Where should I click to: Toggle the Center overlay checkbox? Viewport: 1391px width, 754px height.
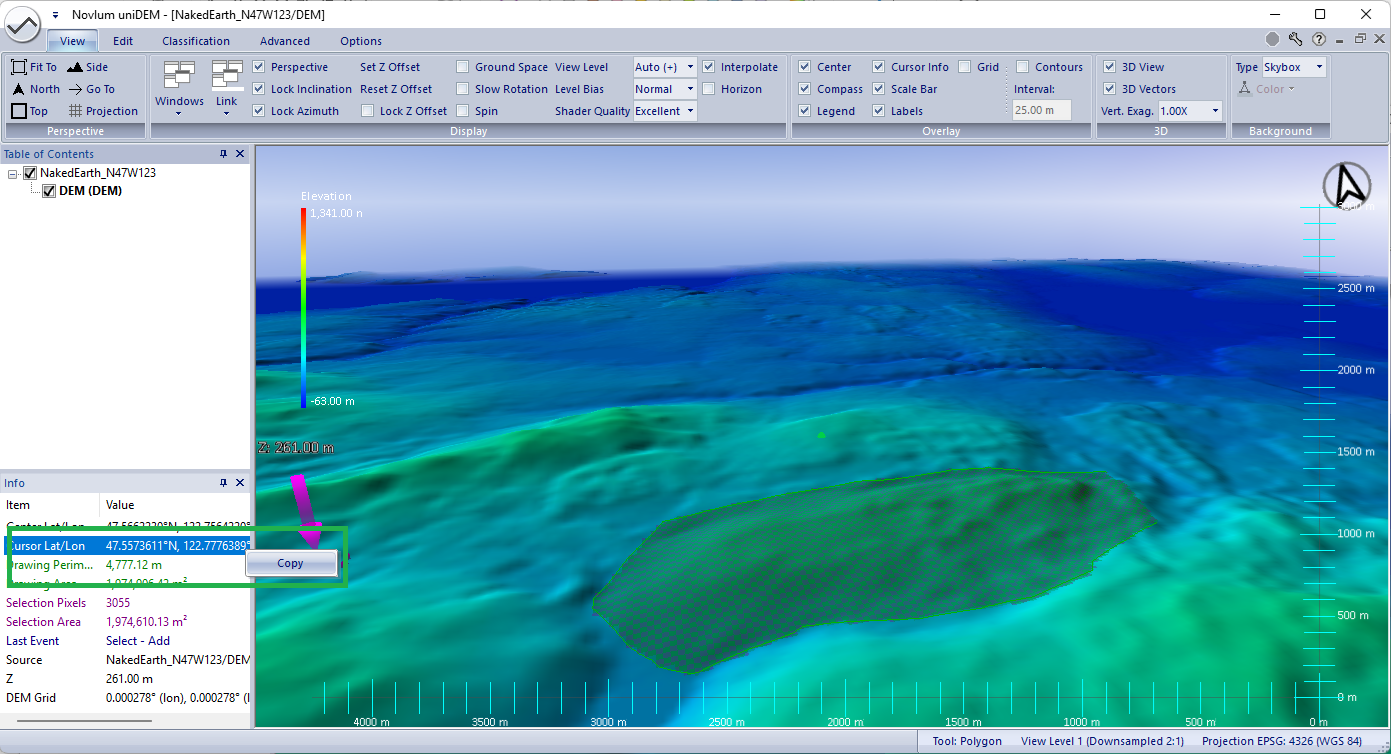805,67
